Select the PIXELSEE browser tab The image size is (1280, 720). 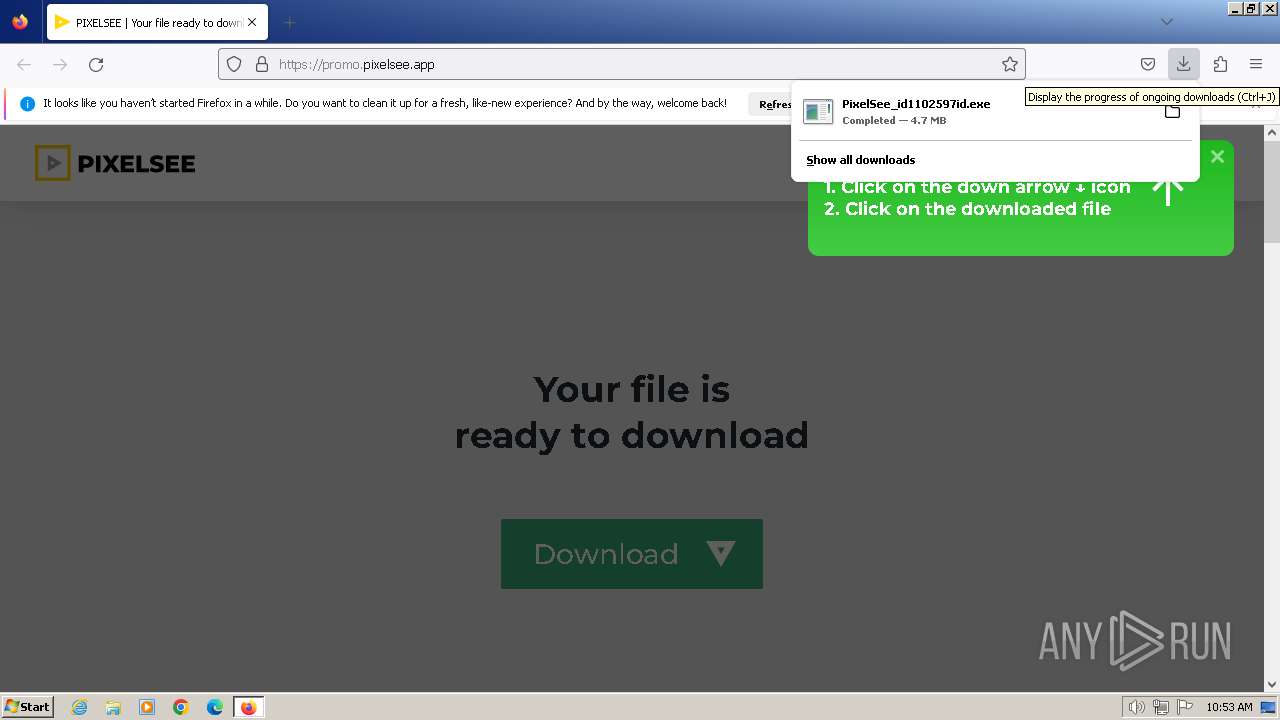pos(157,22)
